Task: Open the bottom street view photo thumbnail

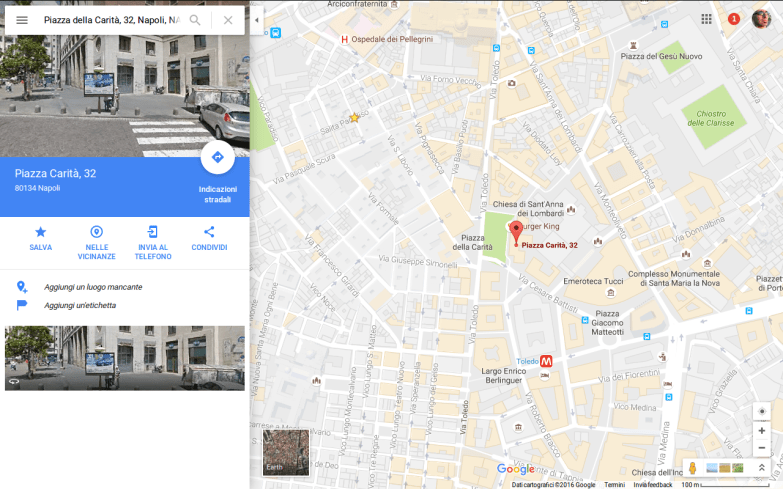Action: tap(125, 357)
